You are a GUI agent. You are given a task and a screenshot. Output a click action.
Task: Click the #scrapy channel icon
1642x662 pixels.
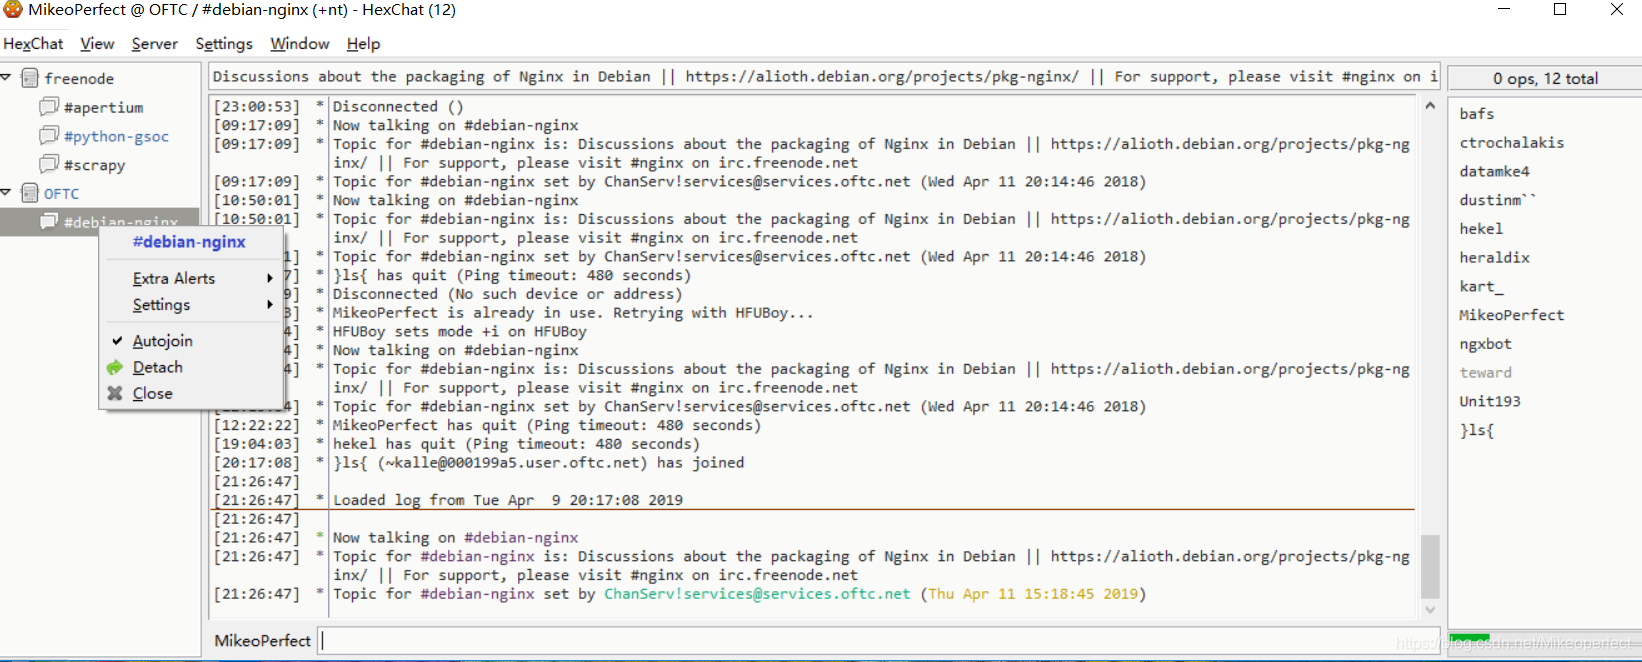click(x=49, y=164)
